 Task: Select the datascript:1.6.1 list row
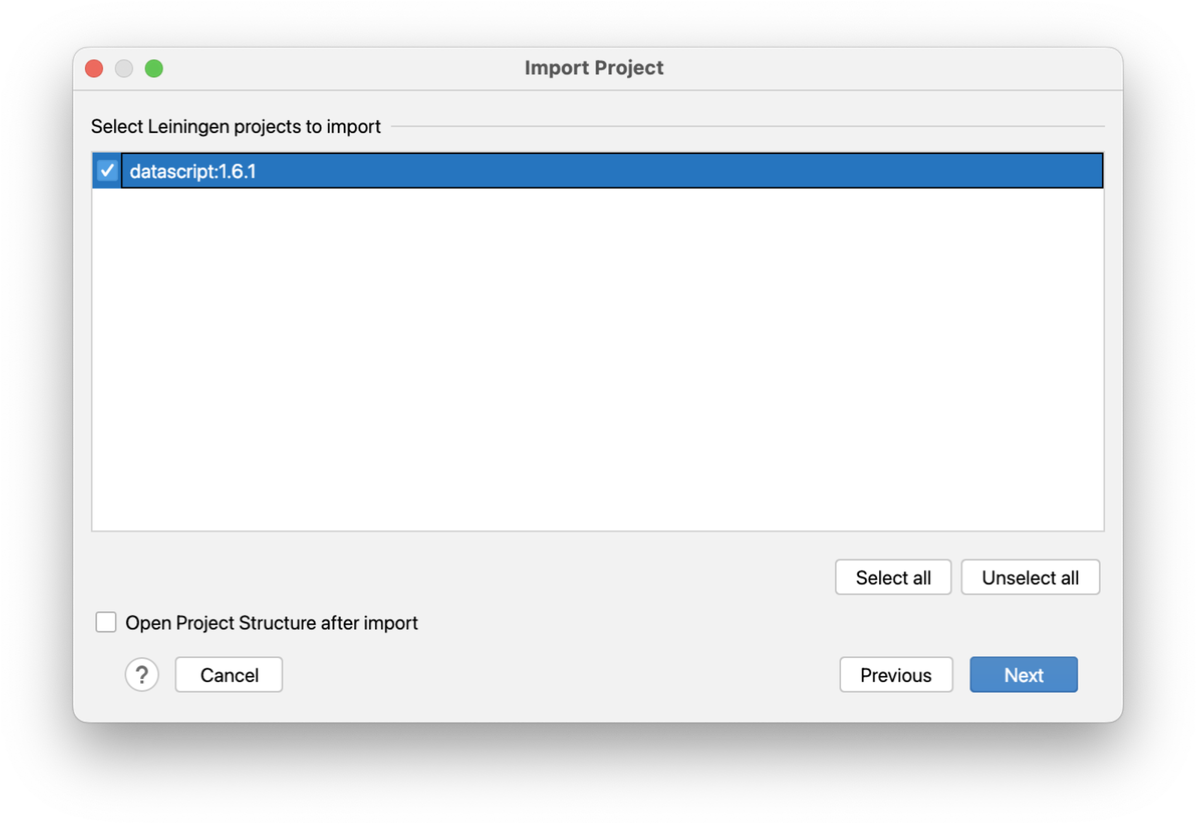(x=598, y=170)
